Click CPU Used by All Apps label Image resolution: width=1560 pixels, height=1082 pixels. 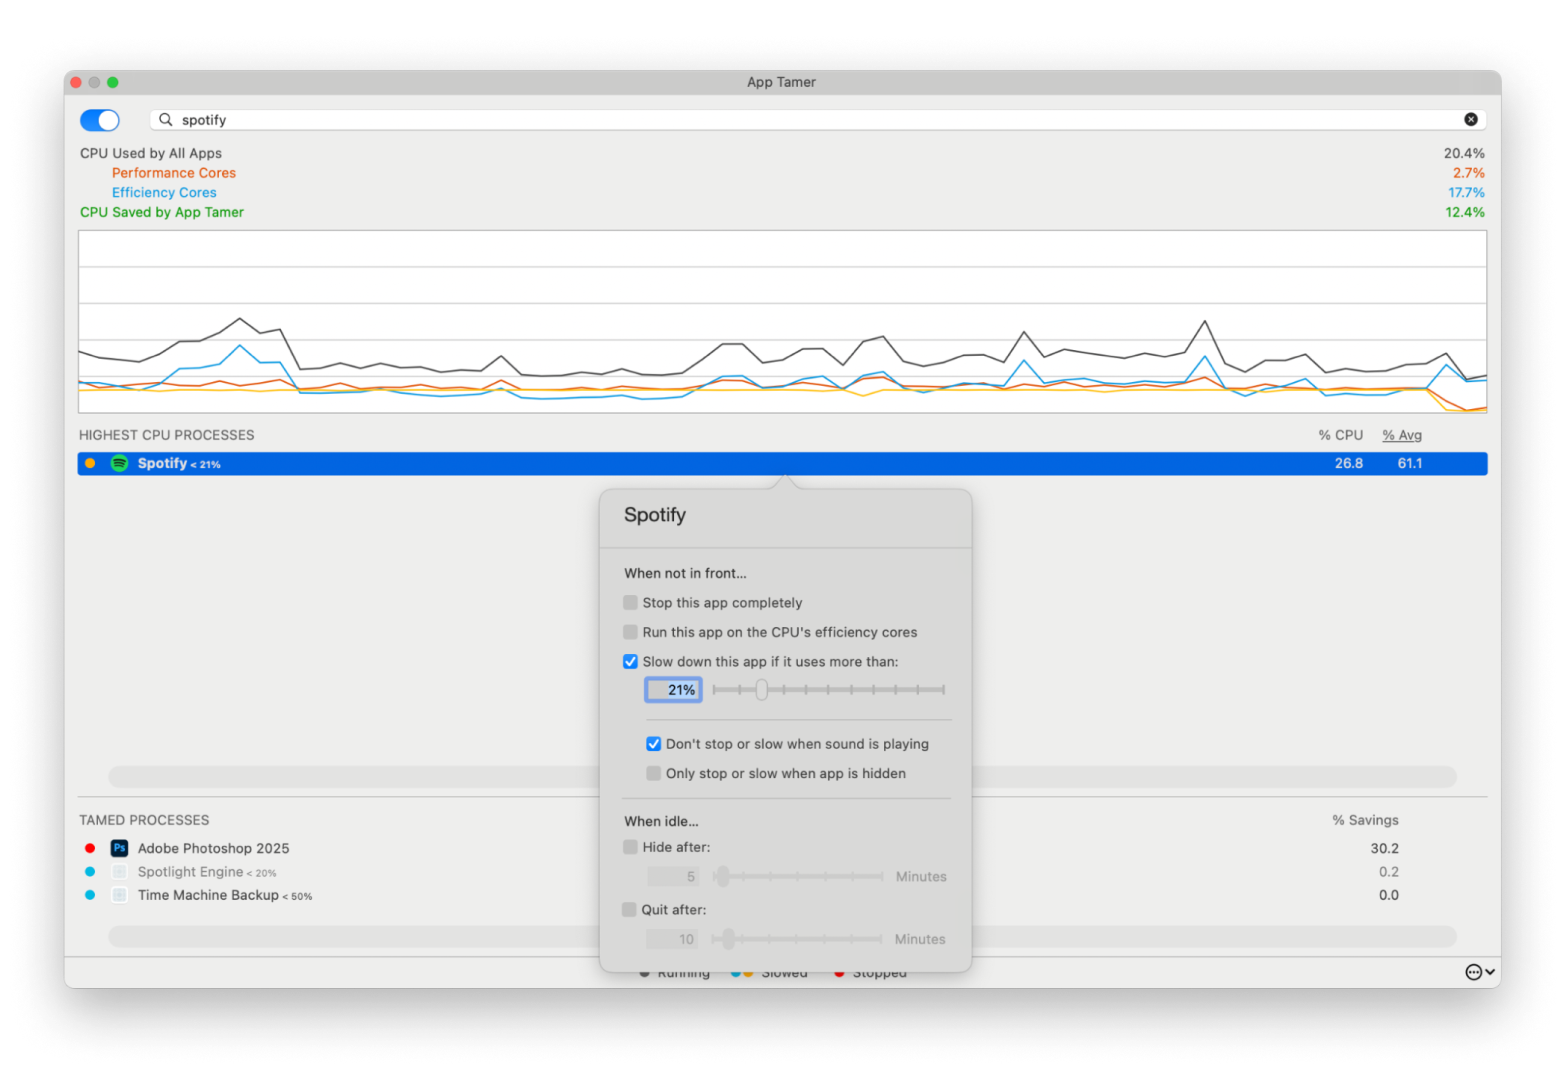tap(151, 153)
